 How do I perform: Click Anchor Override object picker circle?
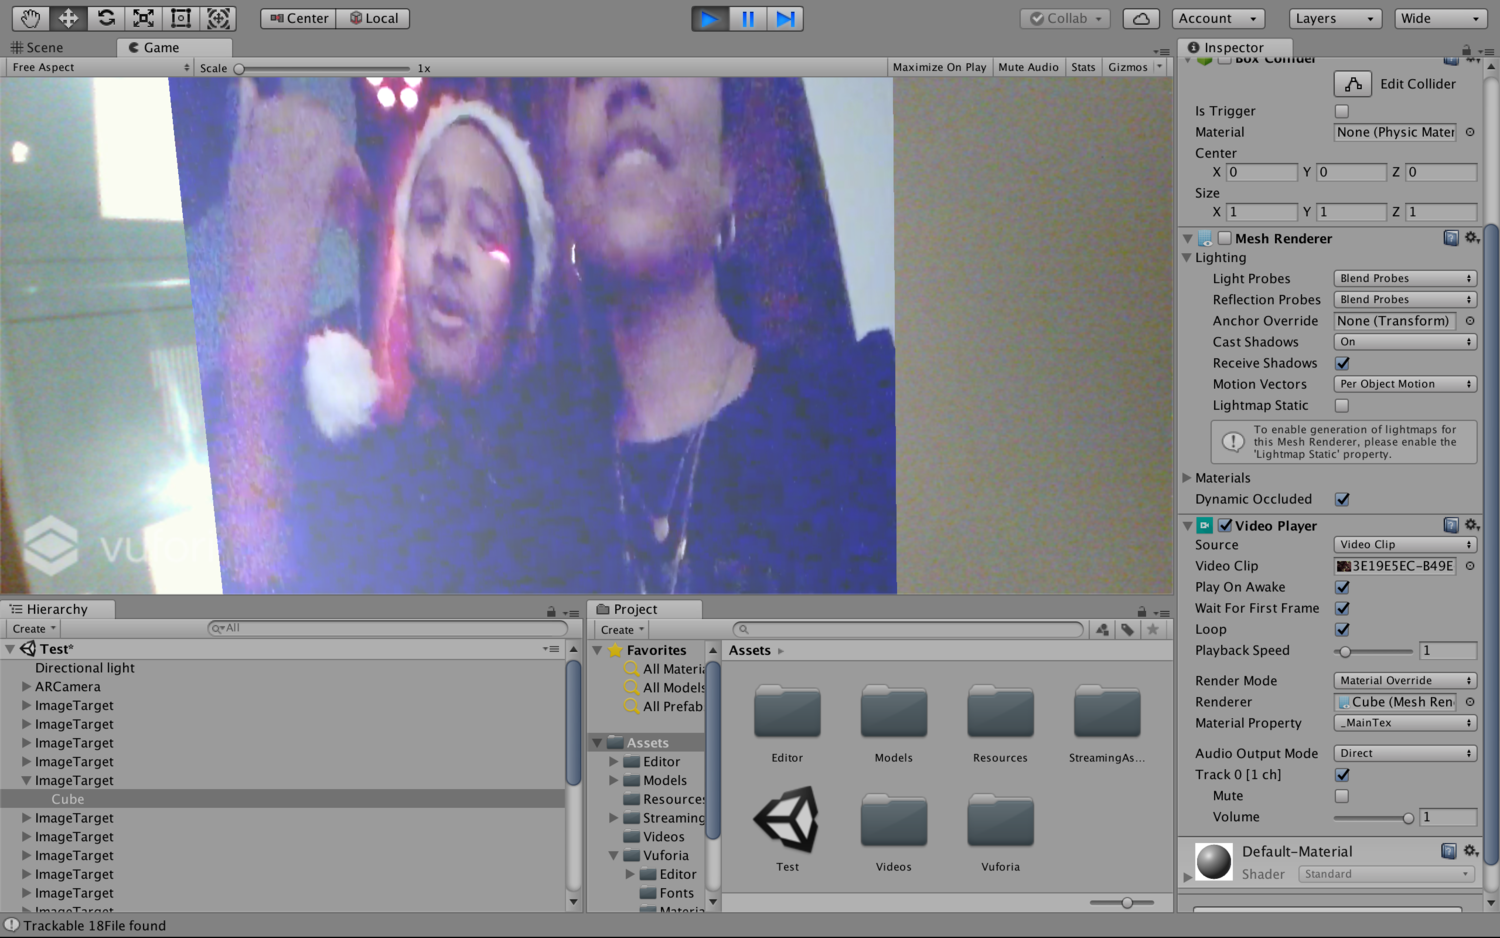(1470, 321)
